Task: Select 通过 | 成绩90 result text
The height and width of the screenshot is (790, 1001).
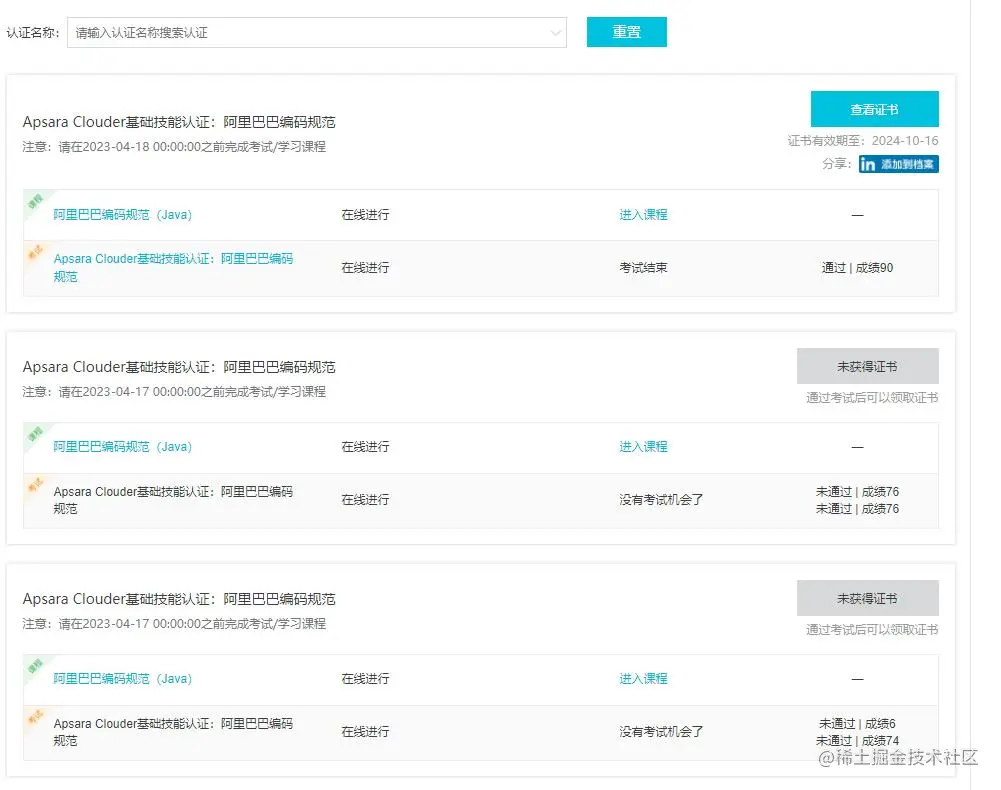Action: (857, 268)
